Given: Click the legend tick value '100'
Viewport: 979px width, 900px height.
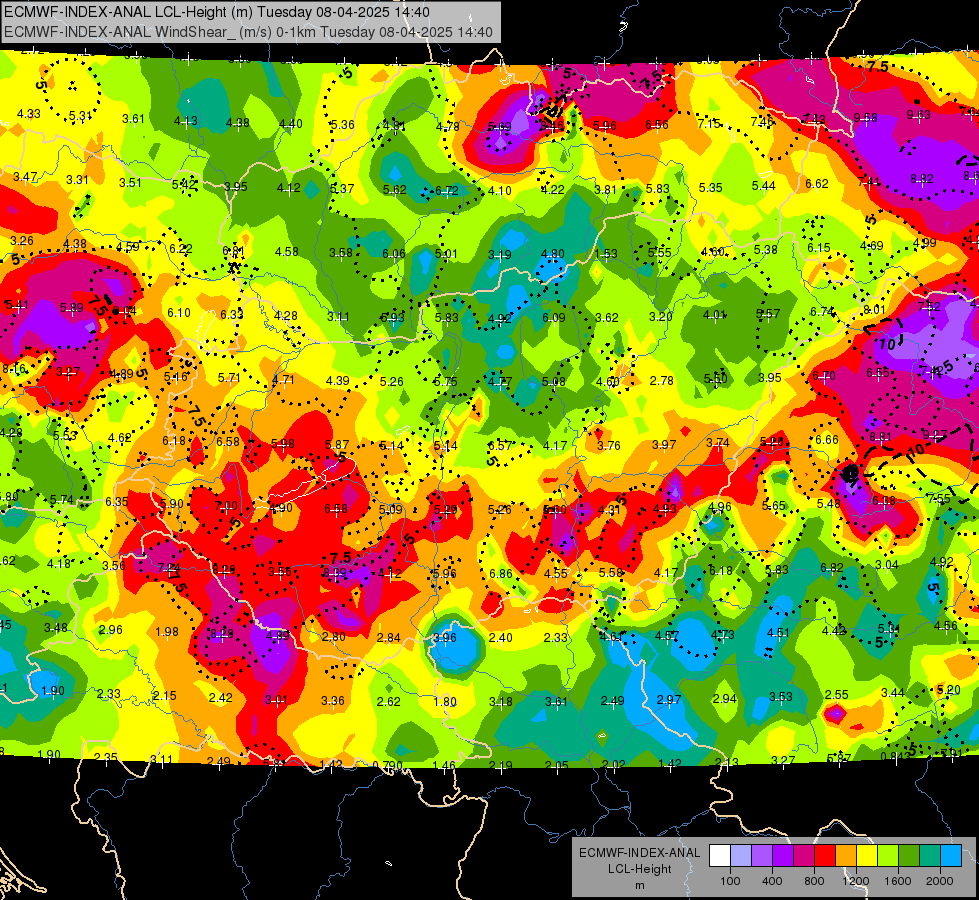Looking at the screenshot, I should [x=730, y=881].
